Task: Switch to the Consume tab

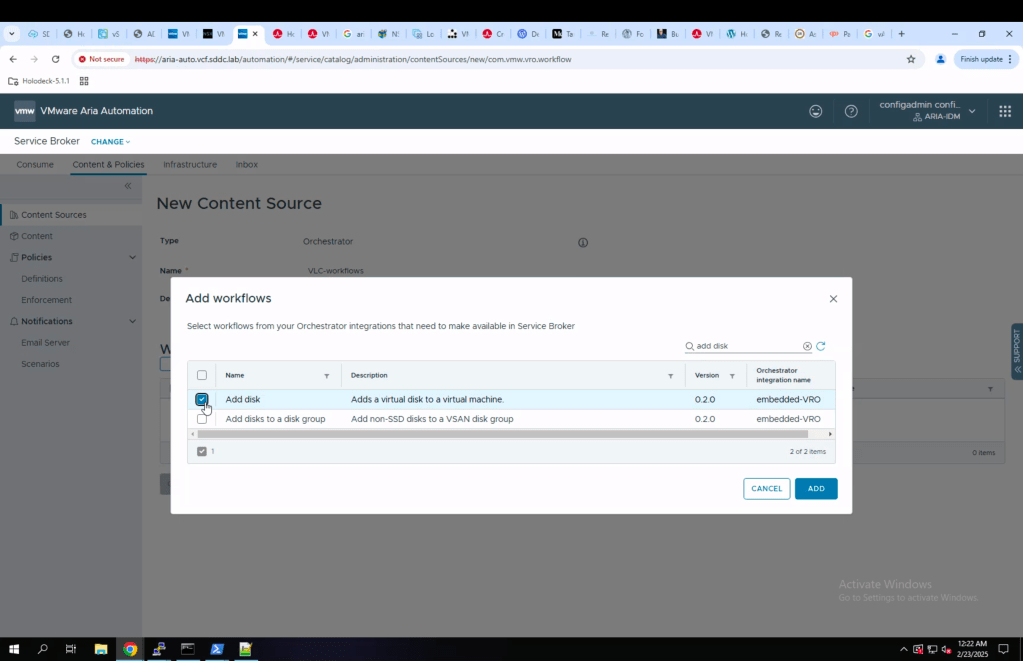Action: pyautogui.click(x=35, y=164)
